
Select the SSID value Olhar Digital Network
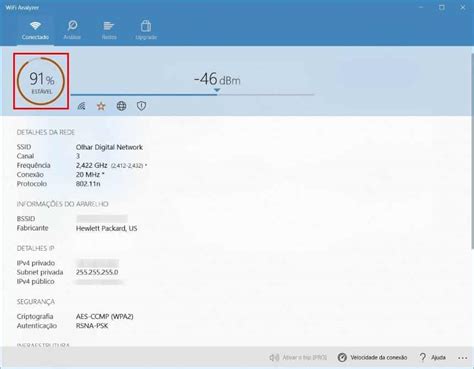pos(109,147)
